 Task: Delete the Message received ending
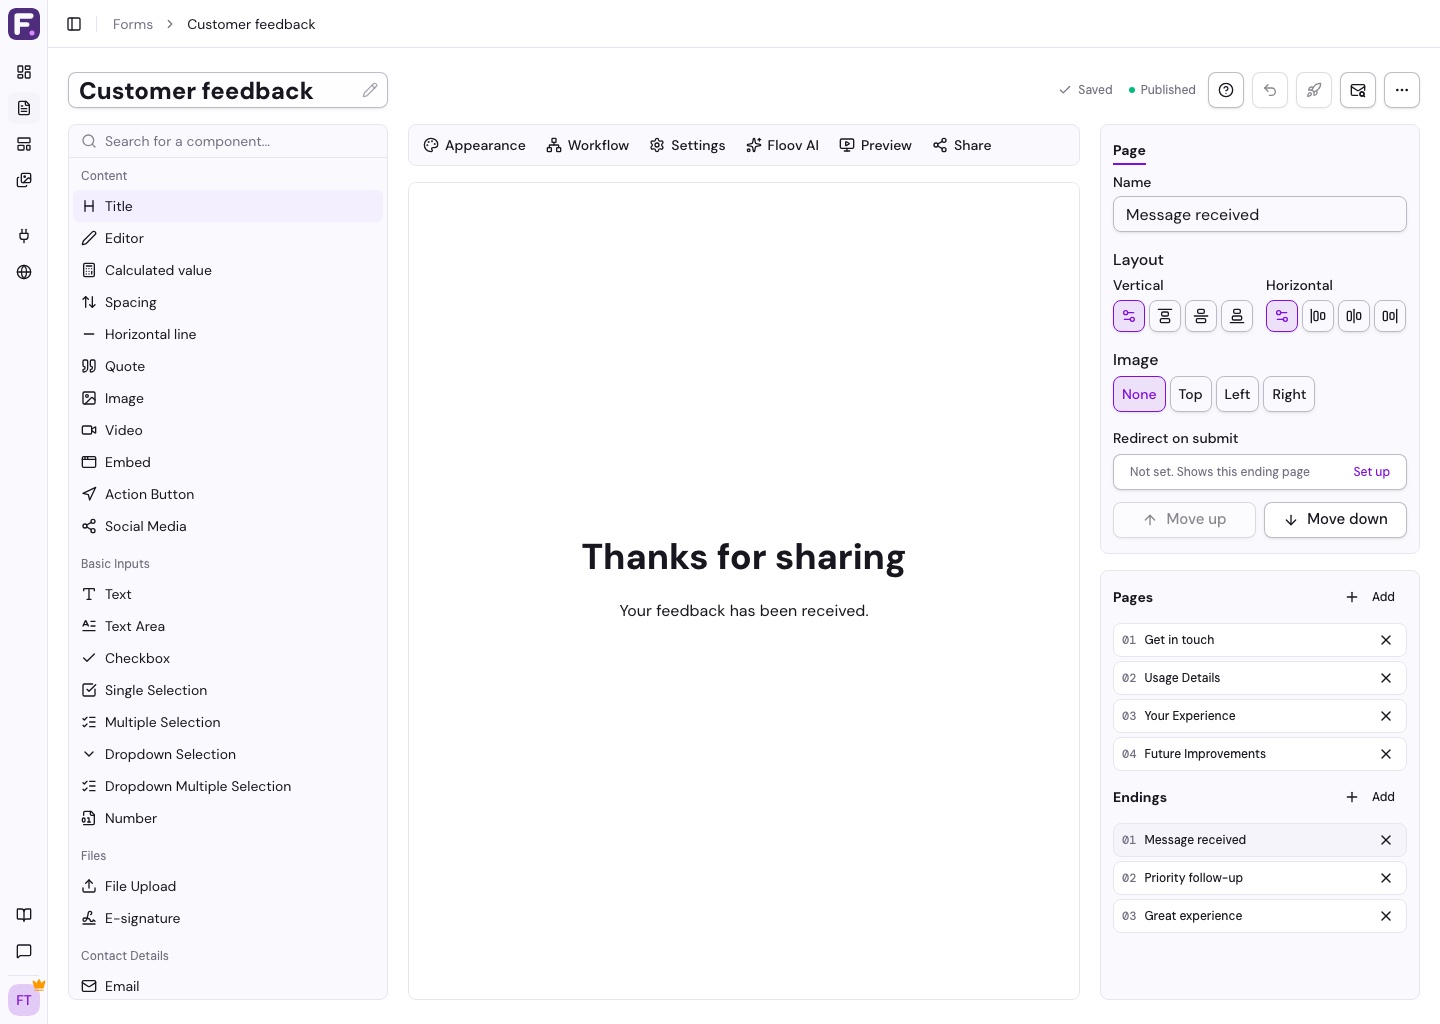click(1386, 840)
